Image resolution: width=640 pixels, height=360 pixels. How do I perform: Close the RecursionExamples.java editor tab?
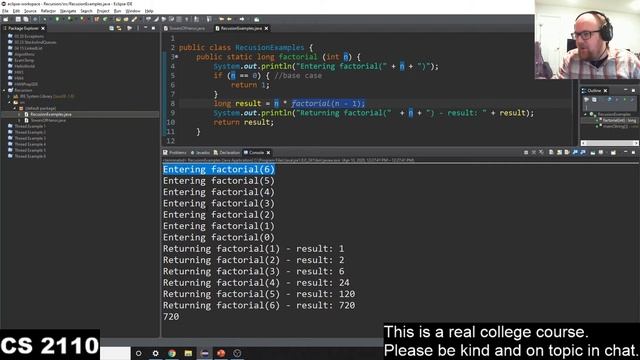[x=267, y=28]
